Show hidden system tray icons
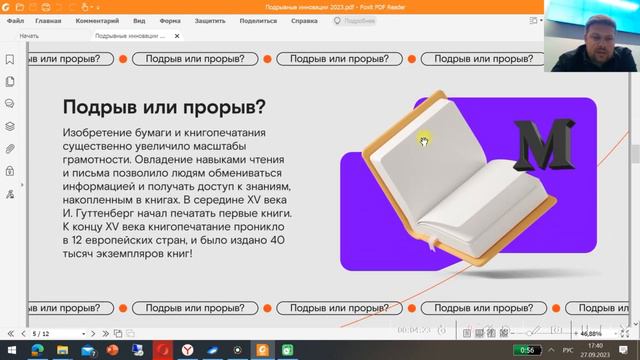640x360 pixels. tap(551, 350)
